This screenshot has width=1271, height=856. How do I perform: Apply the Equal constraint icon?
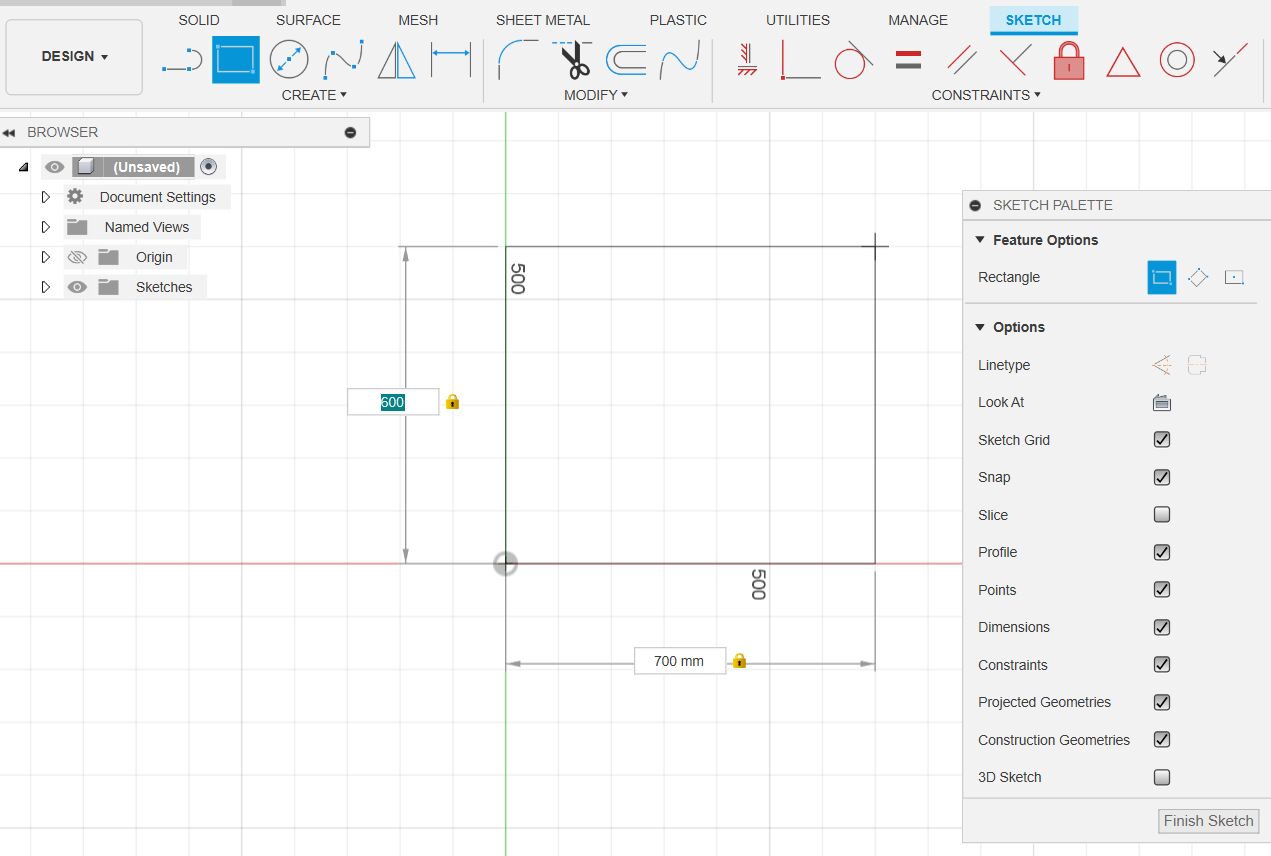[908, 60]
